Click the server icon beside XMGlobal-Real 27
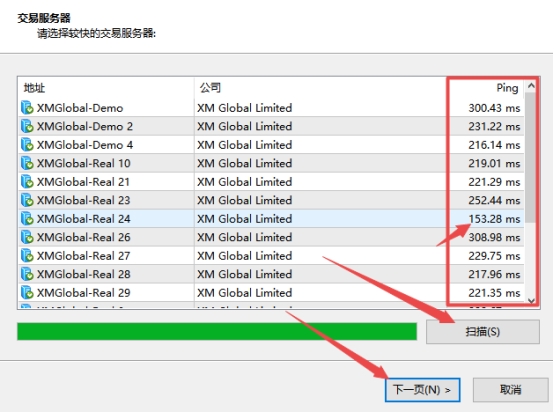Image resolution: width=554 pixels, height=413 pixels. 27,255
